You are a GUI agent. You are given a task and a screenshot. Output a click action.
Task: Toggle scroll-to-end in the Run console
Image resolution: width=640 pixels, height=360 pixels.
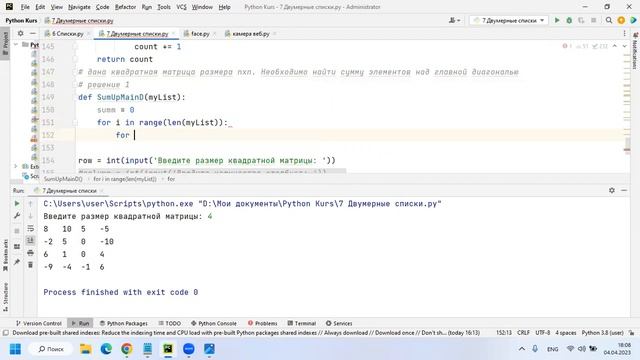[30, 241]
